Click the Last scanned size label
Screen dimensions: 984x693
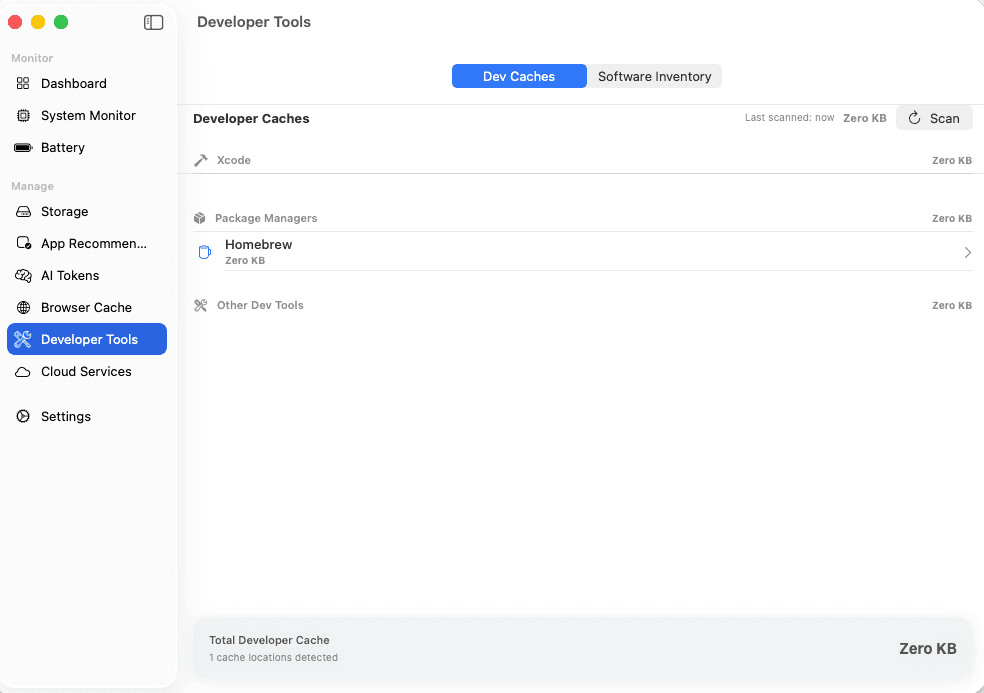(864, 117)
